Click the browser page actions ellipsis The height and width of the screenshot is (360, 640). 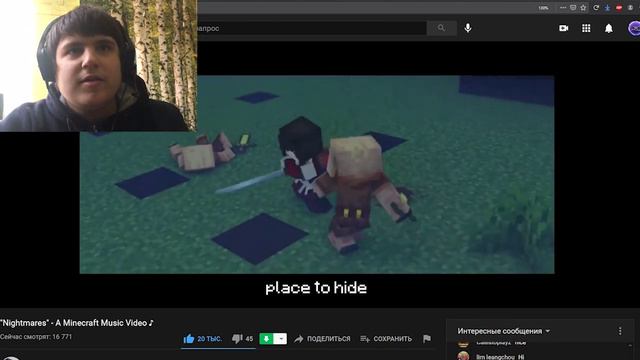click(x=563, y=8)
